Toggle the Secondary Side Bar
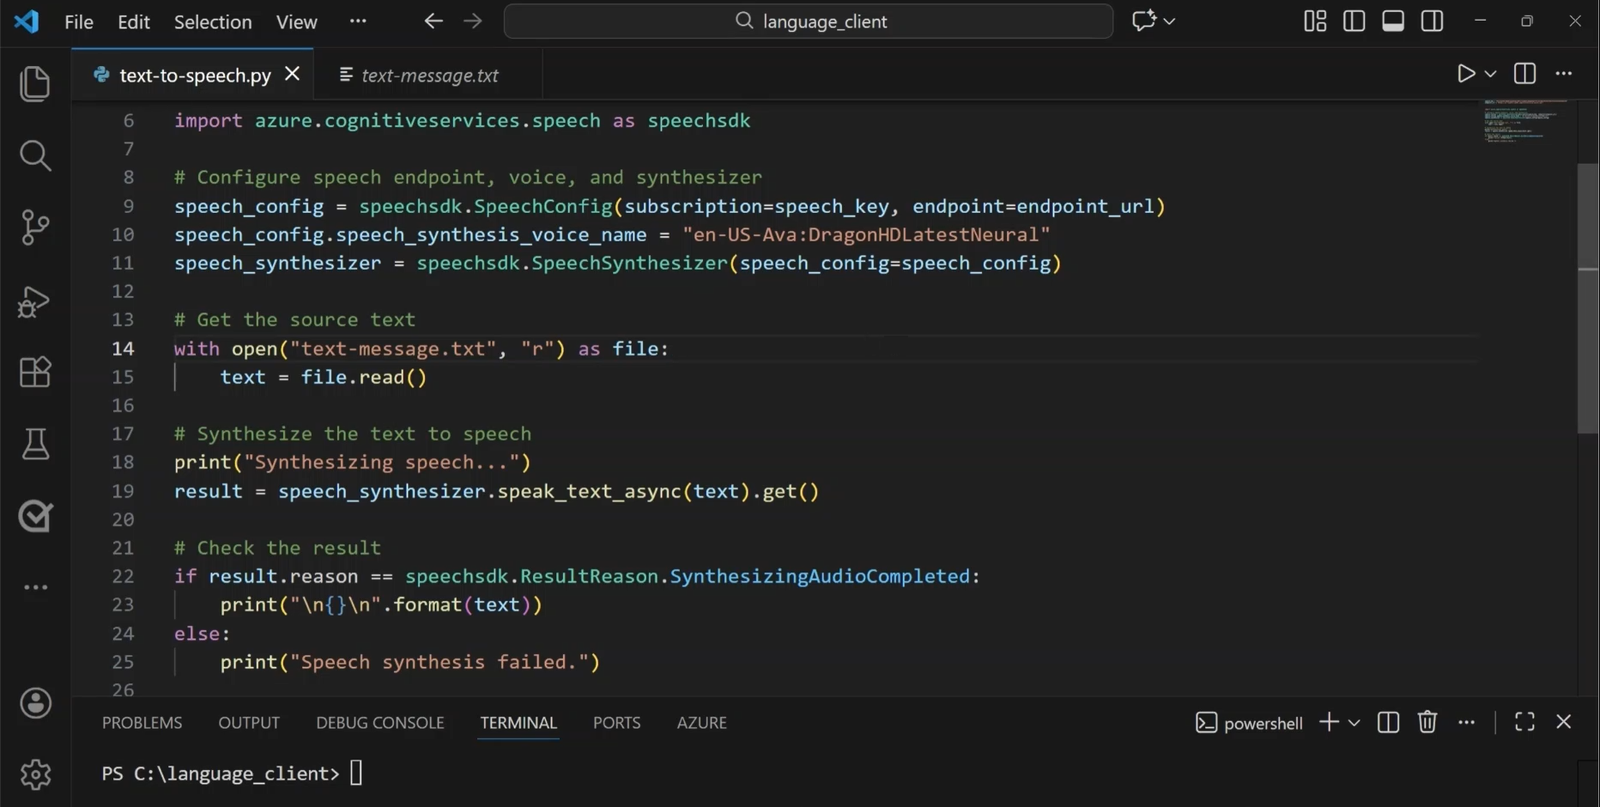 click(1432, 21)
